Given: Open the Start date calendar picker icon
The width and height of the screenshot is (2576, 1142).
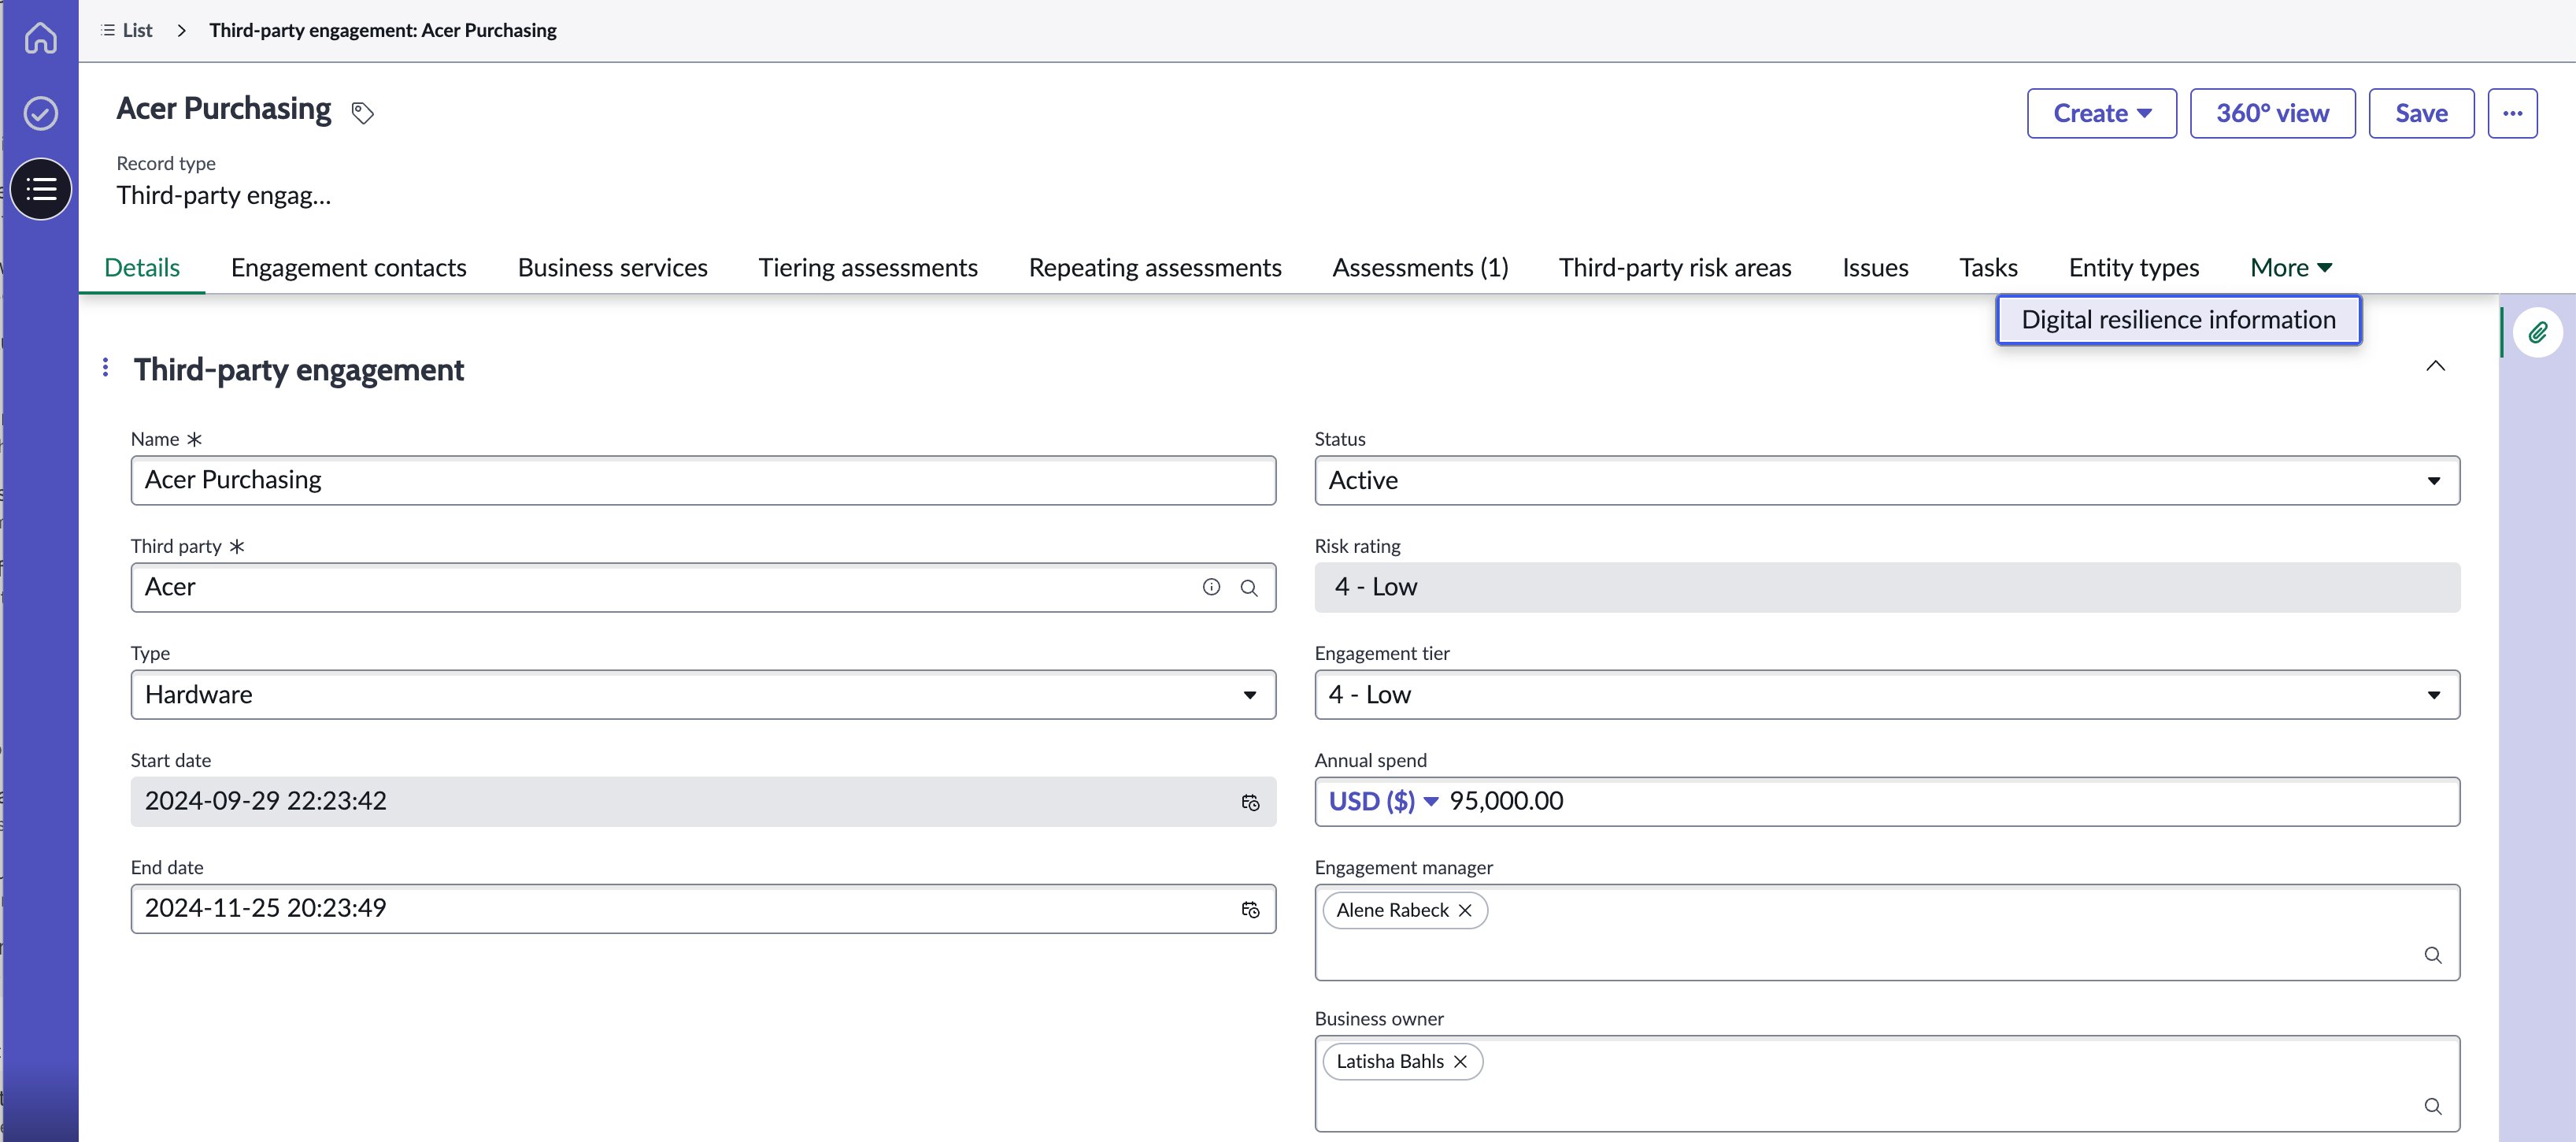Looking at the screenshot, I should coord(1250,802).
